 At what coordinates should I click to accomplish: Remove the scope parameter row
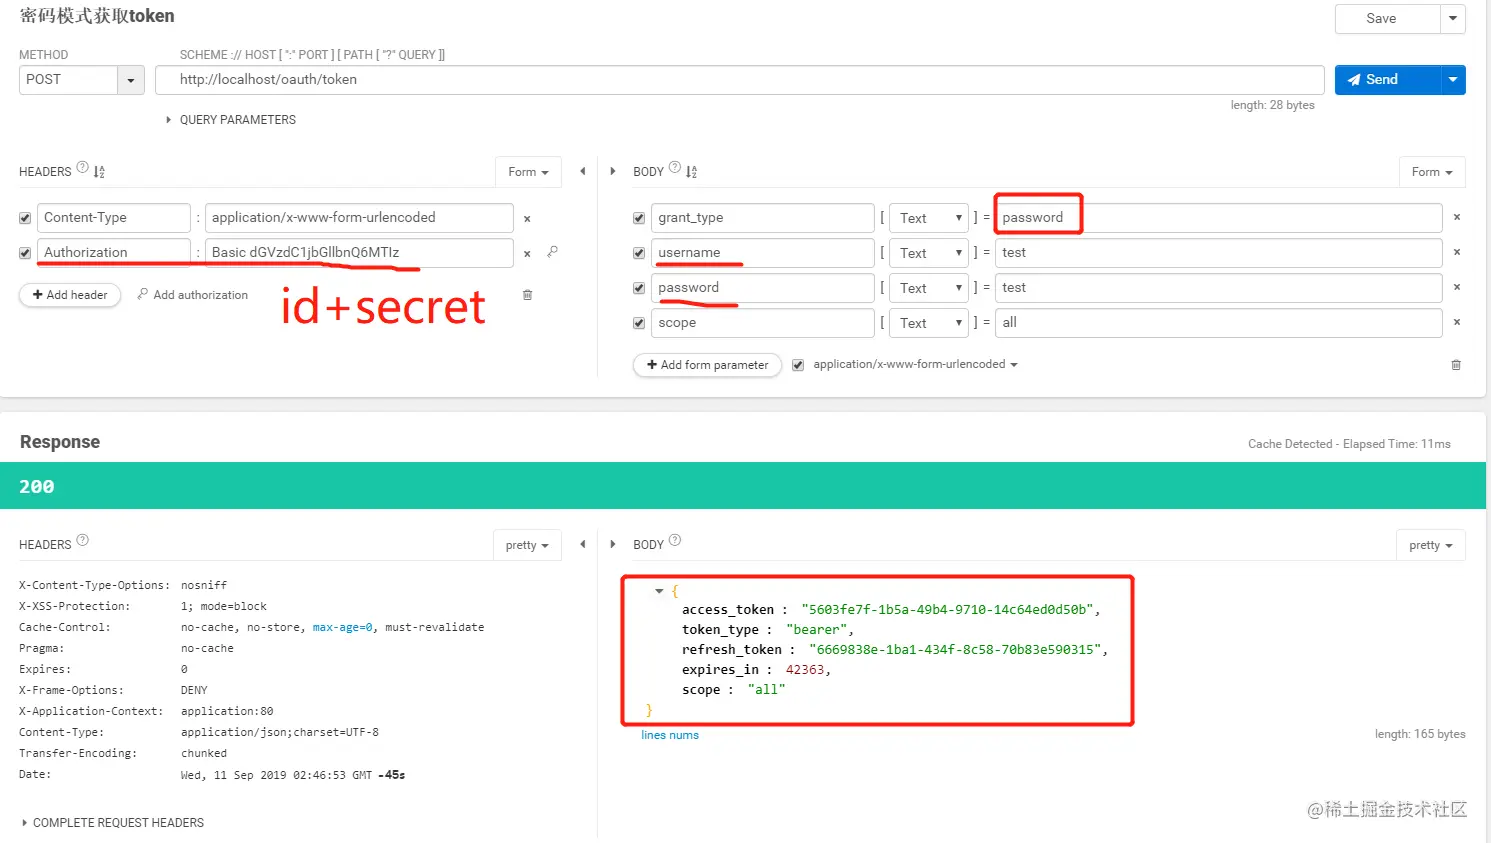pos(1457,322)
